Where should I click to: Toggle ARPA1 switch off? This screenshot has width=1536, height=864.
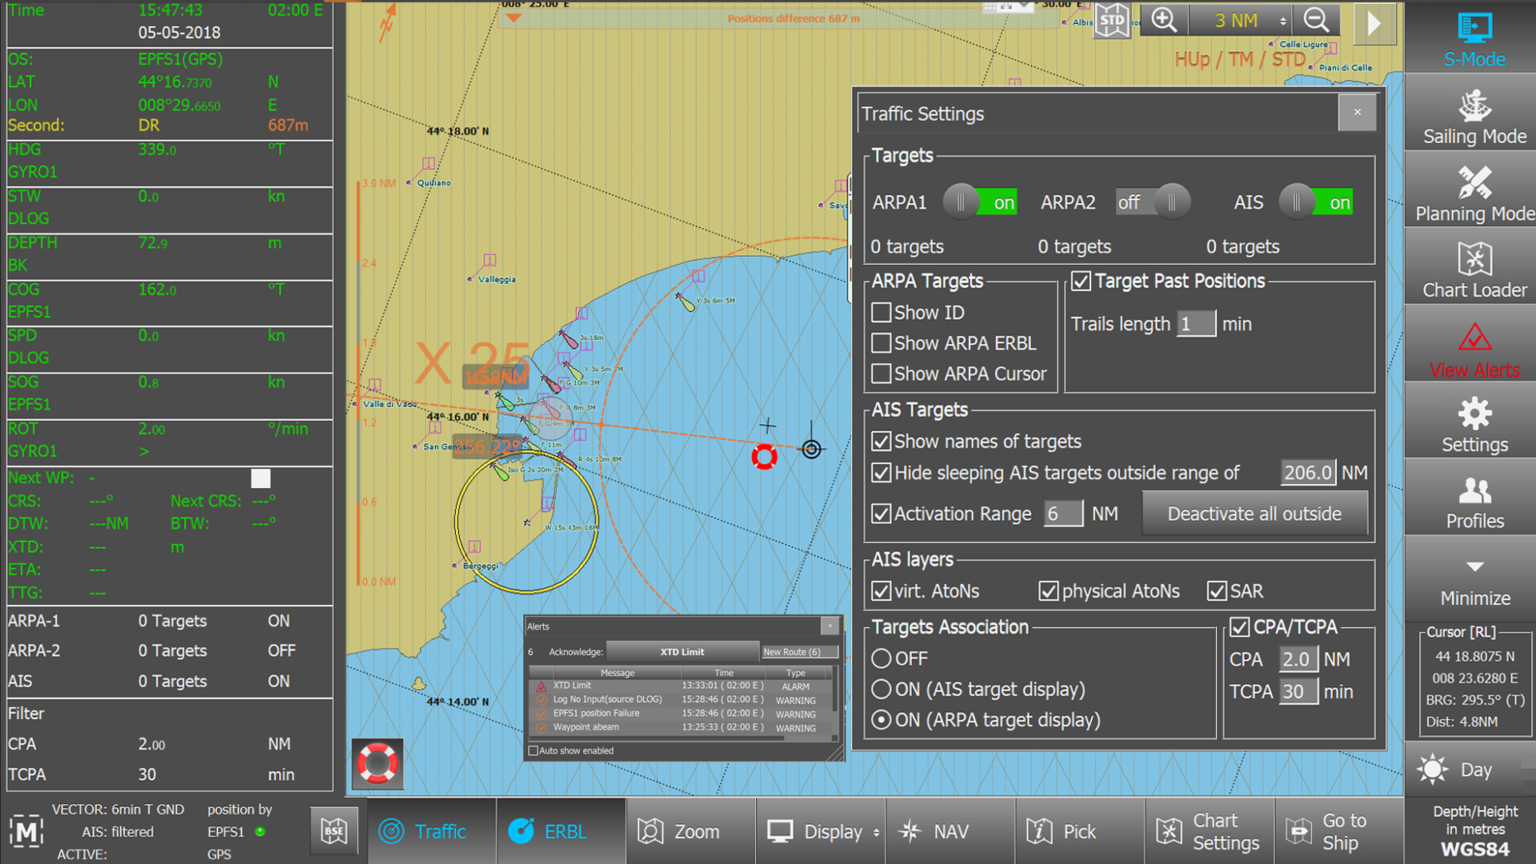980,202
